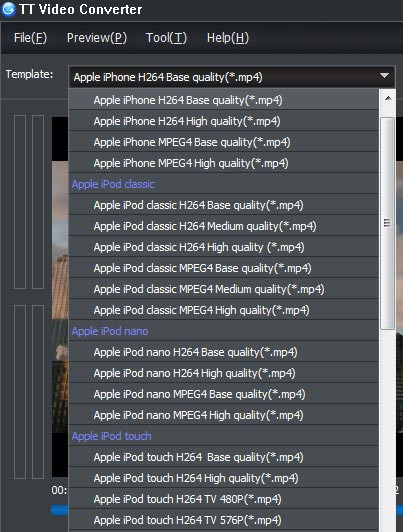Select Apple iPod nano MPEG4 Base quality(*.mp4)
The width and height of the screenshot is (403, 532).
click(224, 394)
